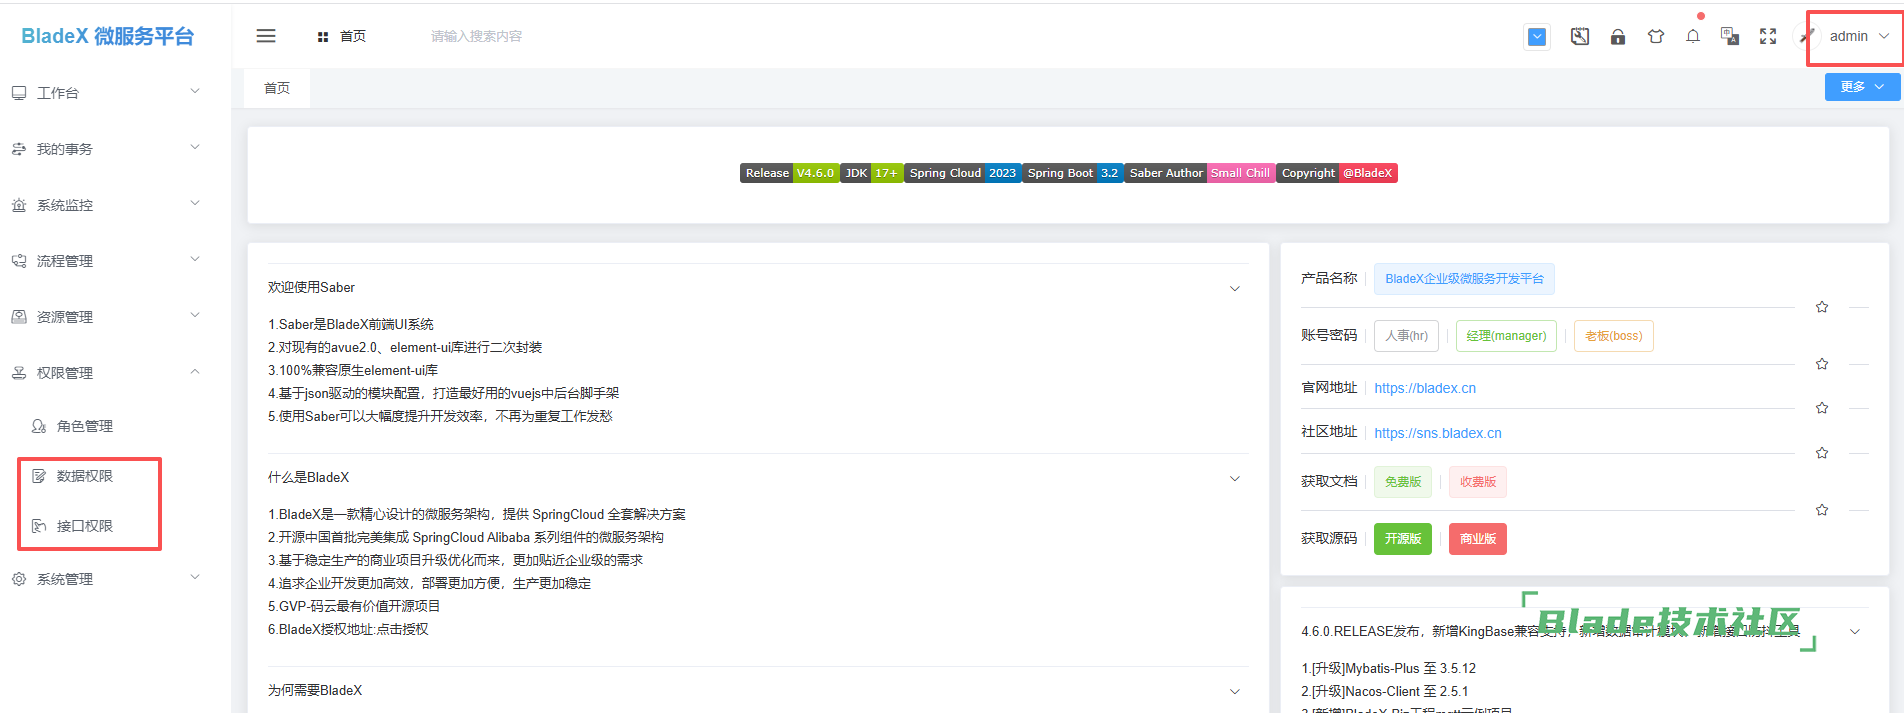
Task: Click the lock screen icon
Action: click(x=1617, y=37)
